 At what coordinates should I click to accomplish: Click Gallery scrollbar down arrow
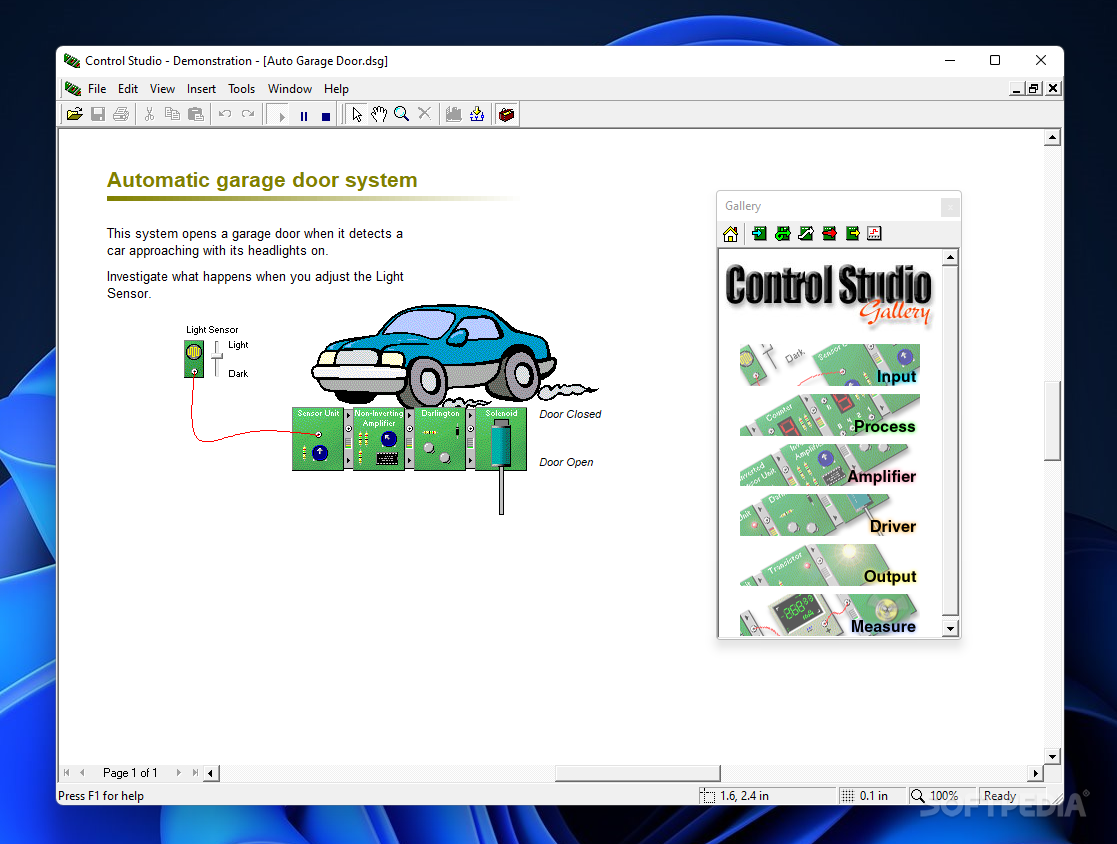click(950, 628)
